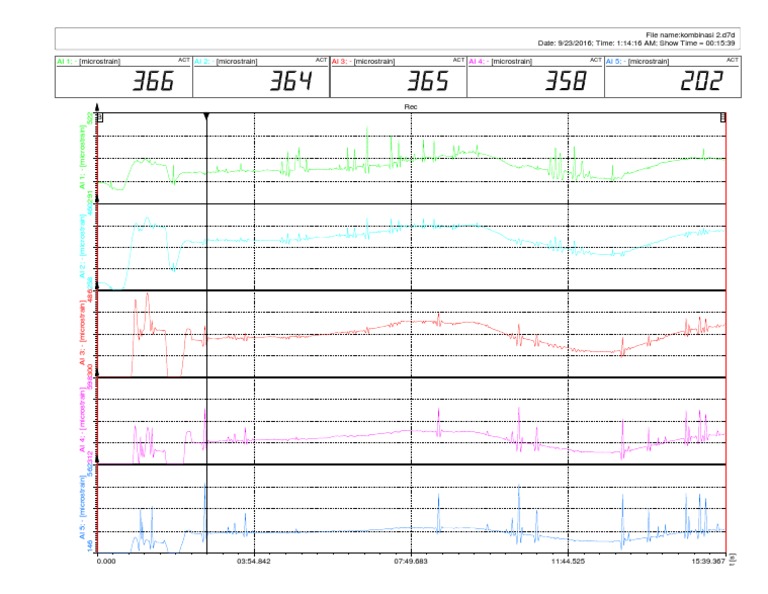Click the AI 2 digital meter value 364
Screen dimensions: 768x594
coord(290,81)
